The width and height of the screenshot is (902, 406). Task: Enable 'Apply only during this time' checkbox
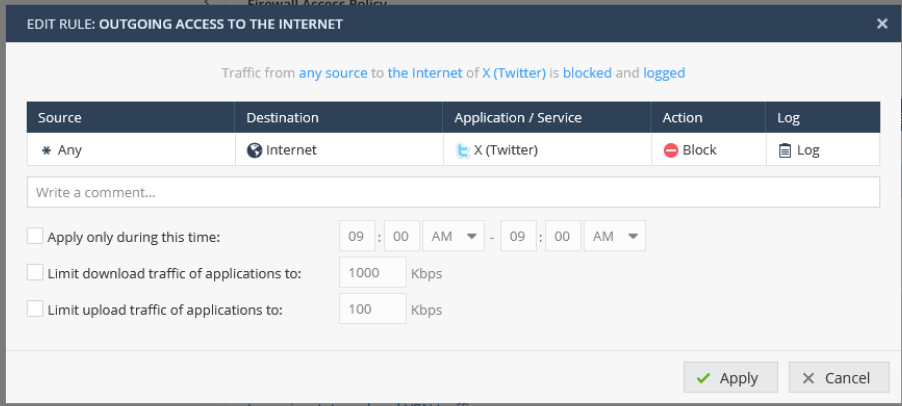(x=36, y=237)
